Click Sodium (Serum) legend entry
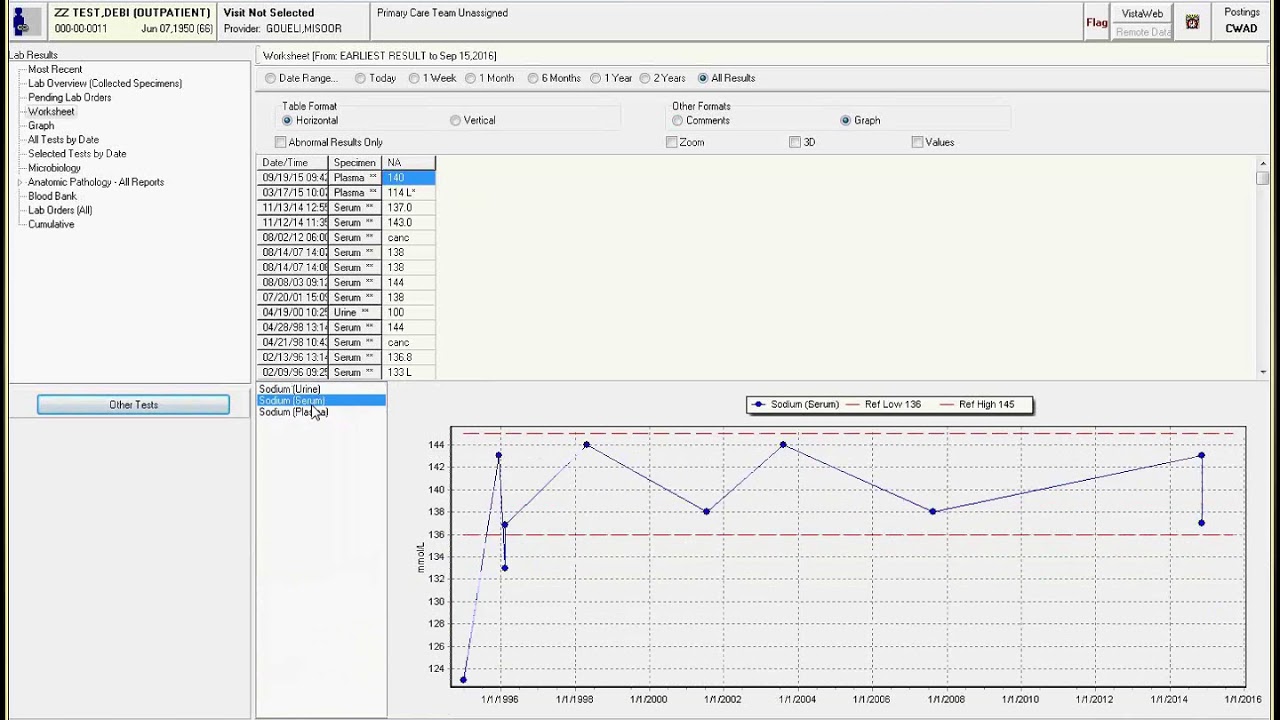1280x720 pixels. pos(796,405)
